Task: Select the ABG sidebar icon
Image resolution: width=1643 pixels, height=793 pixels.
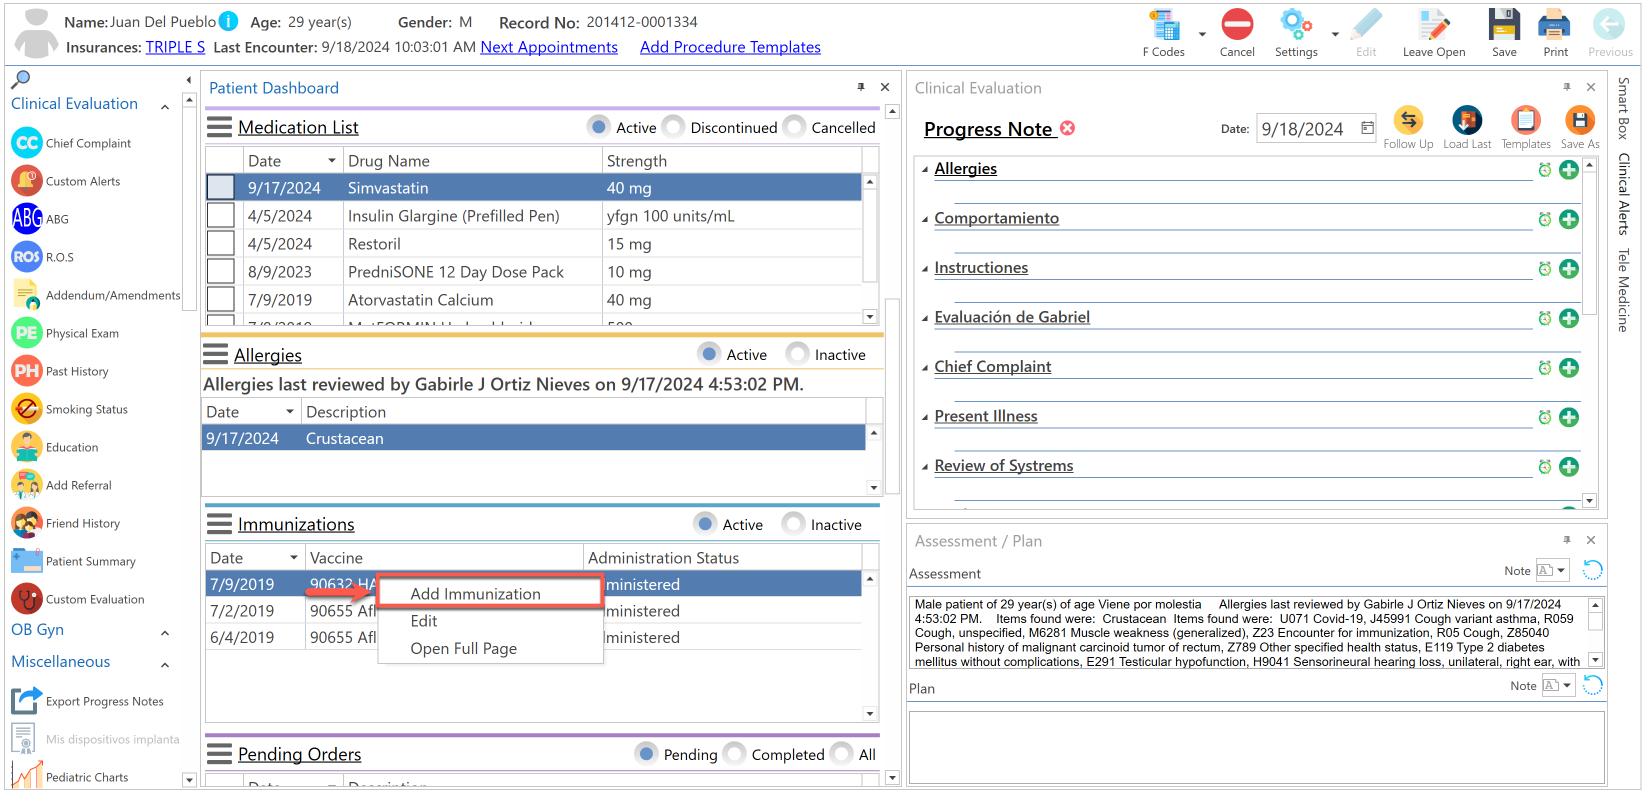Action: [27, 218]
